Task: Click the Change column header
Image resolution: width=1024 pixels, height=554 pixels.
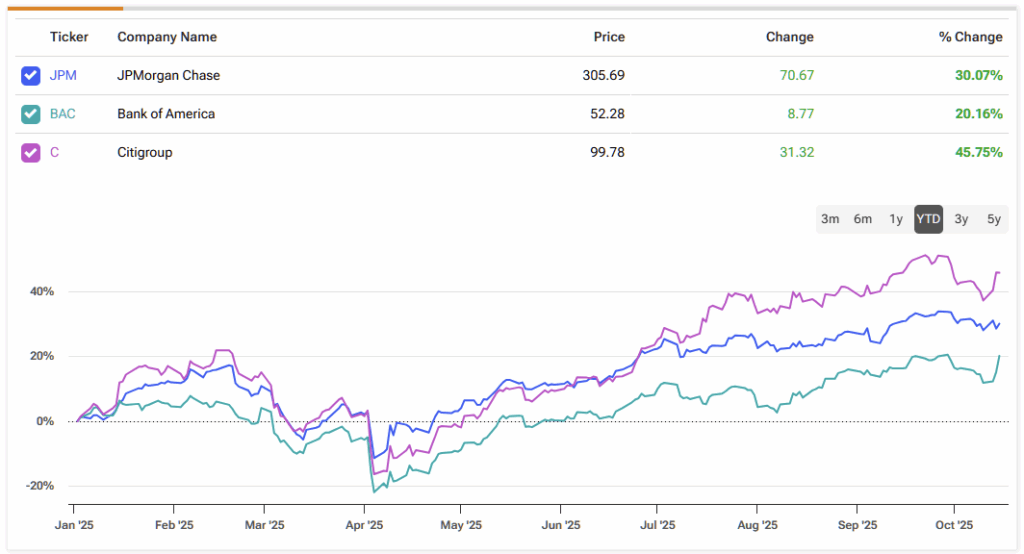Action: (x=789, y=37)
